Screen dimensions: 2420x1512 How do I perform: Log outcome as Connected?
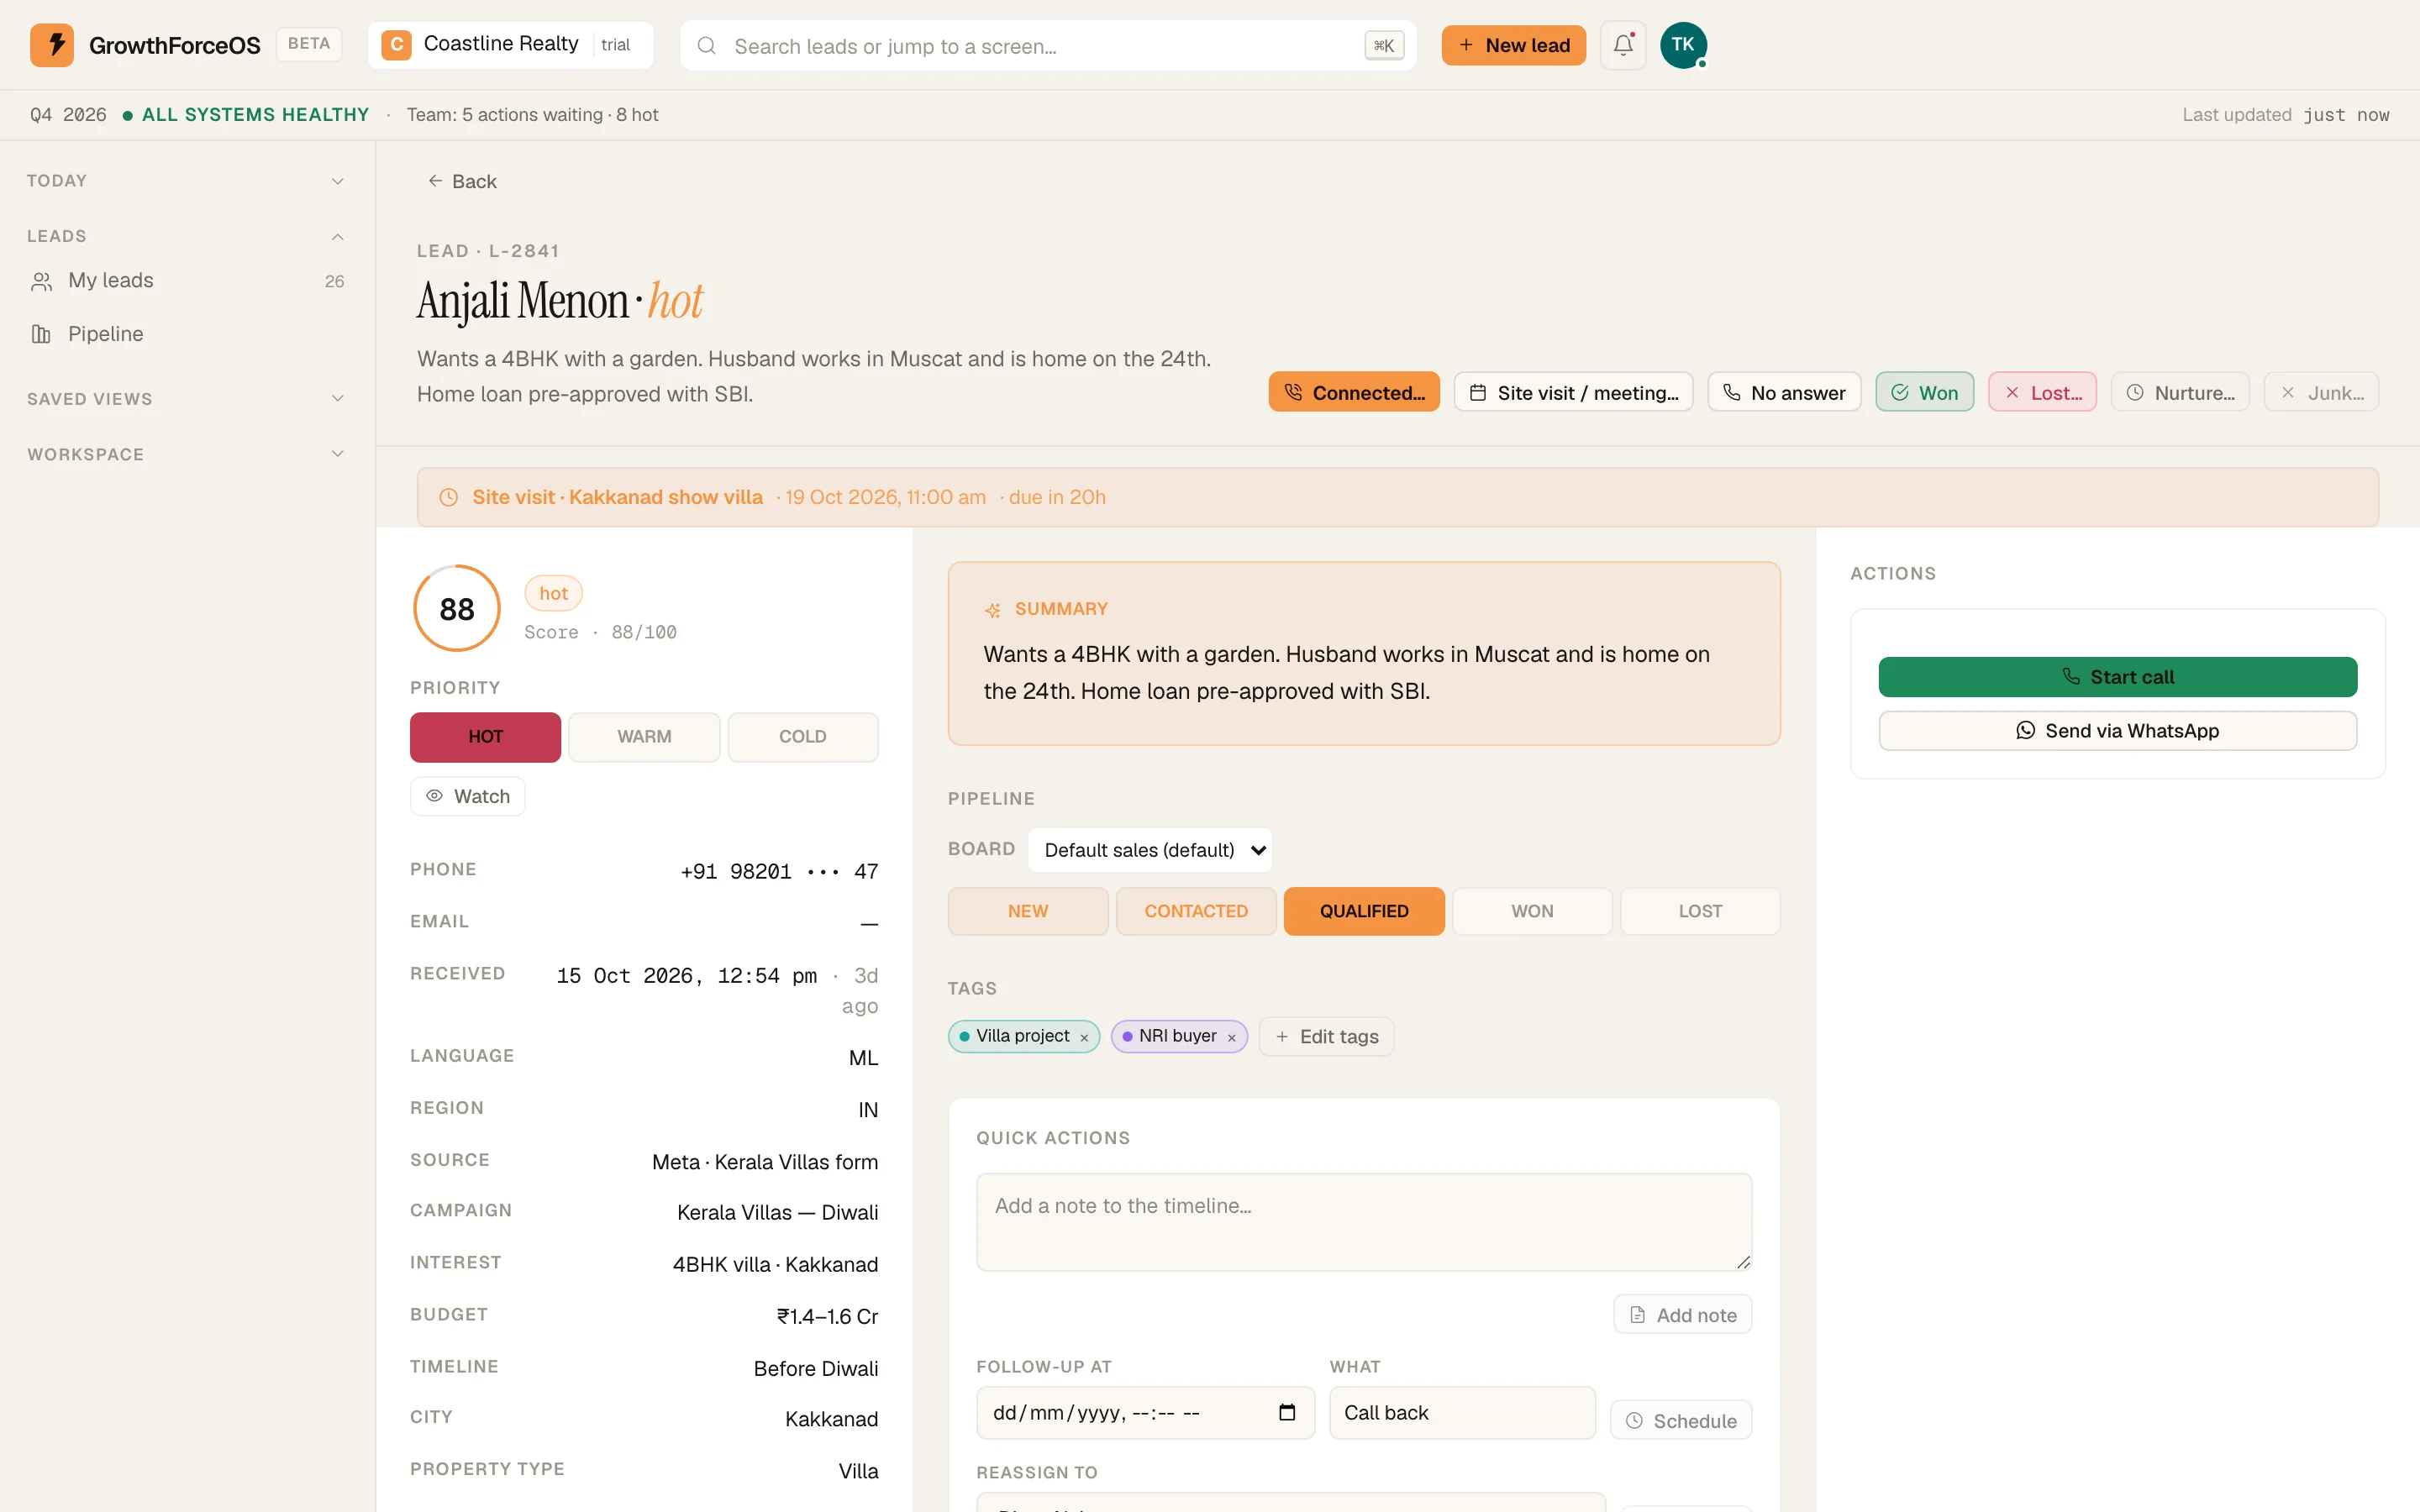(x=1354, y=392)
